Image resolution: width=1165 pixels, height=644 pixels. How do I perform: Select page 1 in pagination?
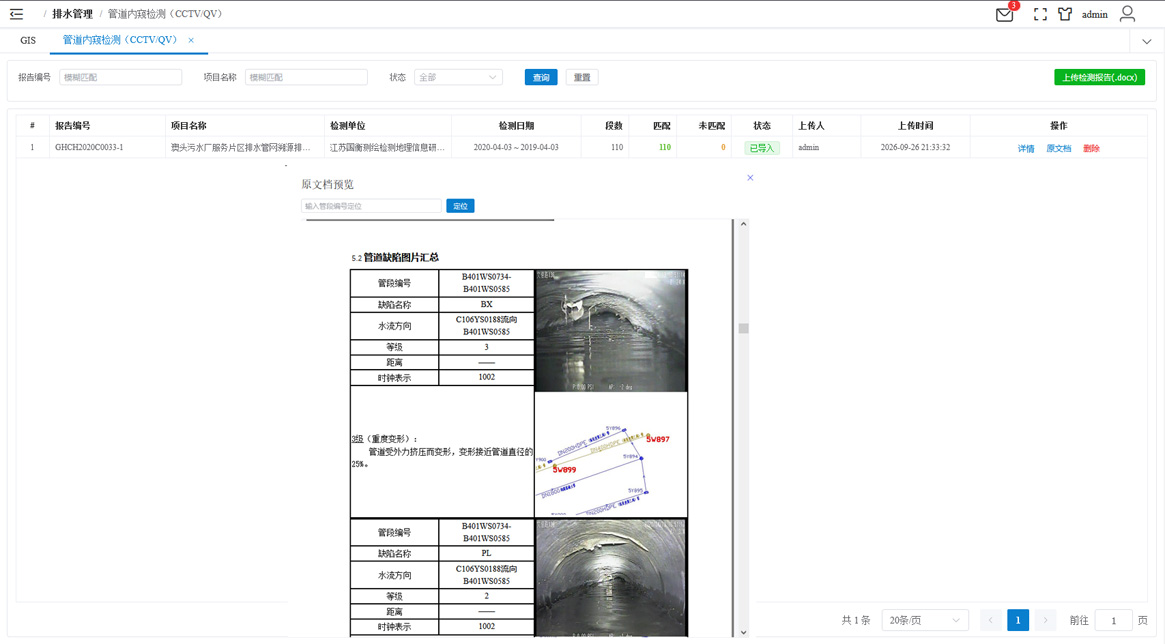point(1018,620)
